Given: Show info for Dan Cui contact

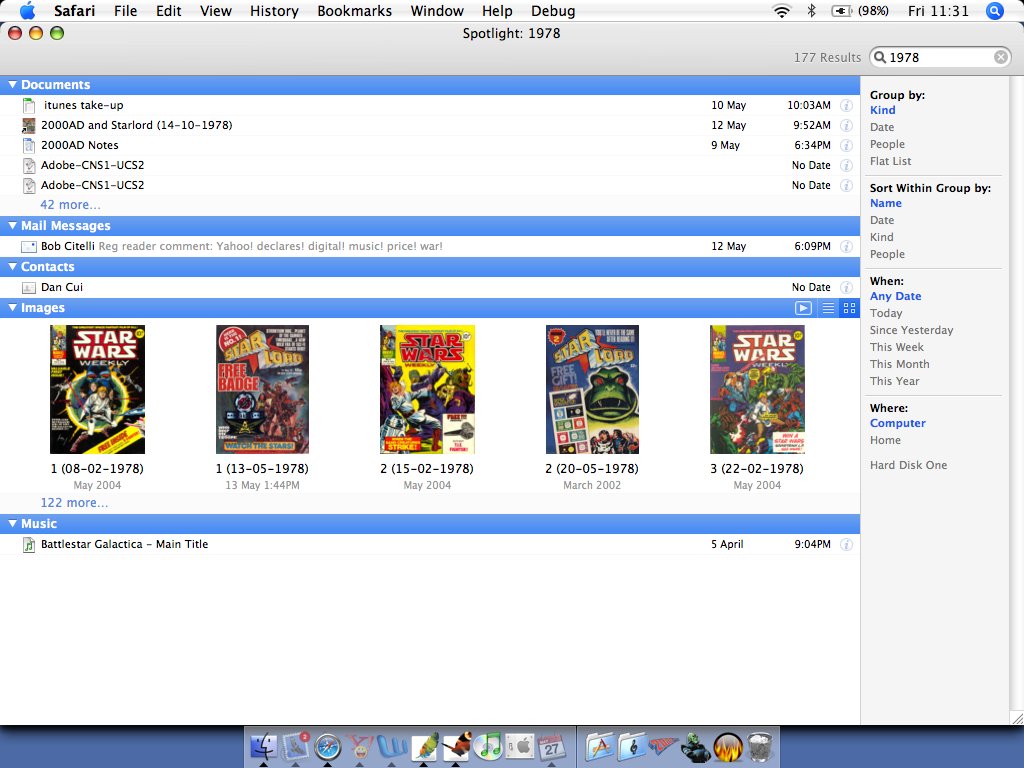Looking at the screenshot, I should pyautogui.click(x=846, y=287).
